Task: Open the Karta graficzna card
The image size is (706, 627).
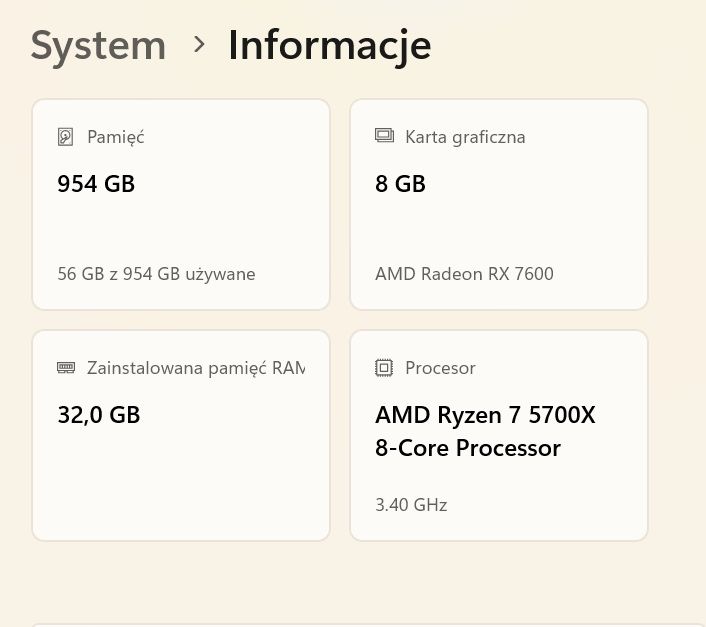Action: coord(499,205)
